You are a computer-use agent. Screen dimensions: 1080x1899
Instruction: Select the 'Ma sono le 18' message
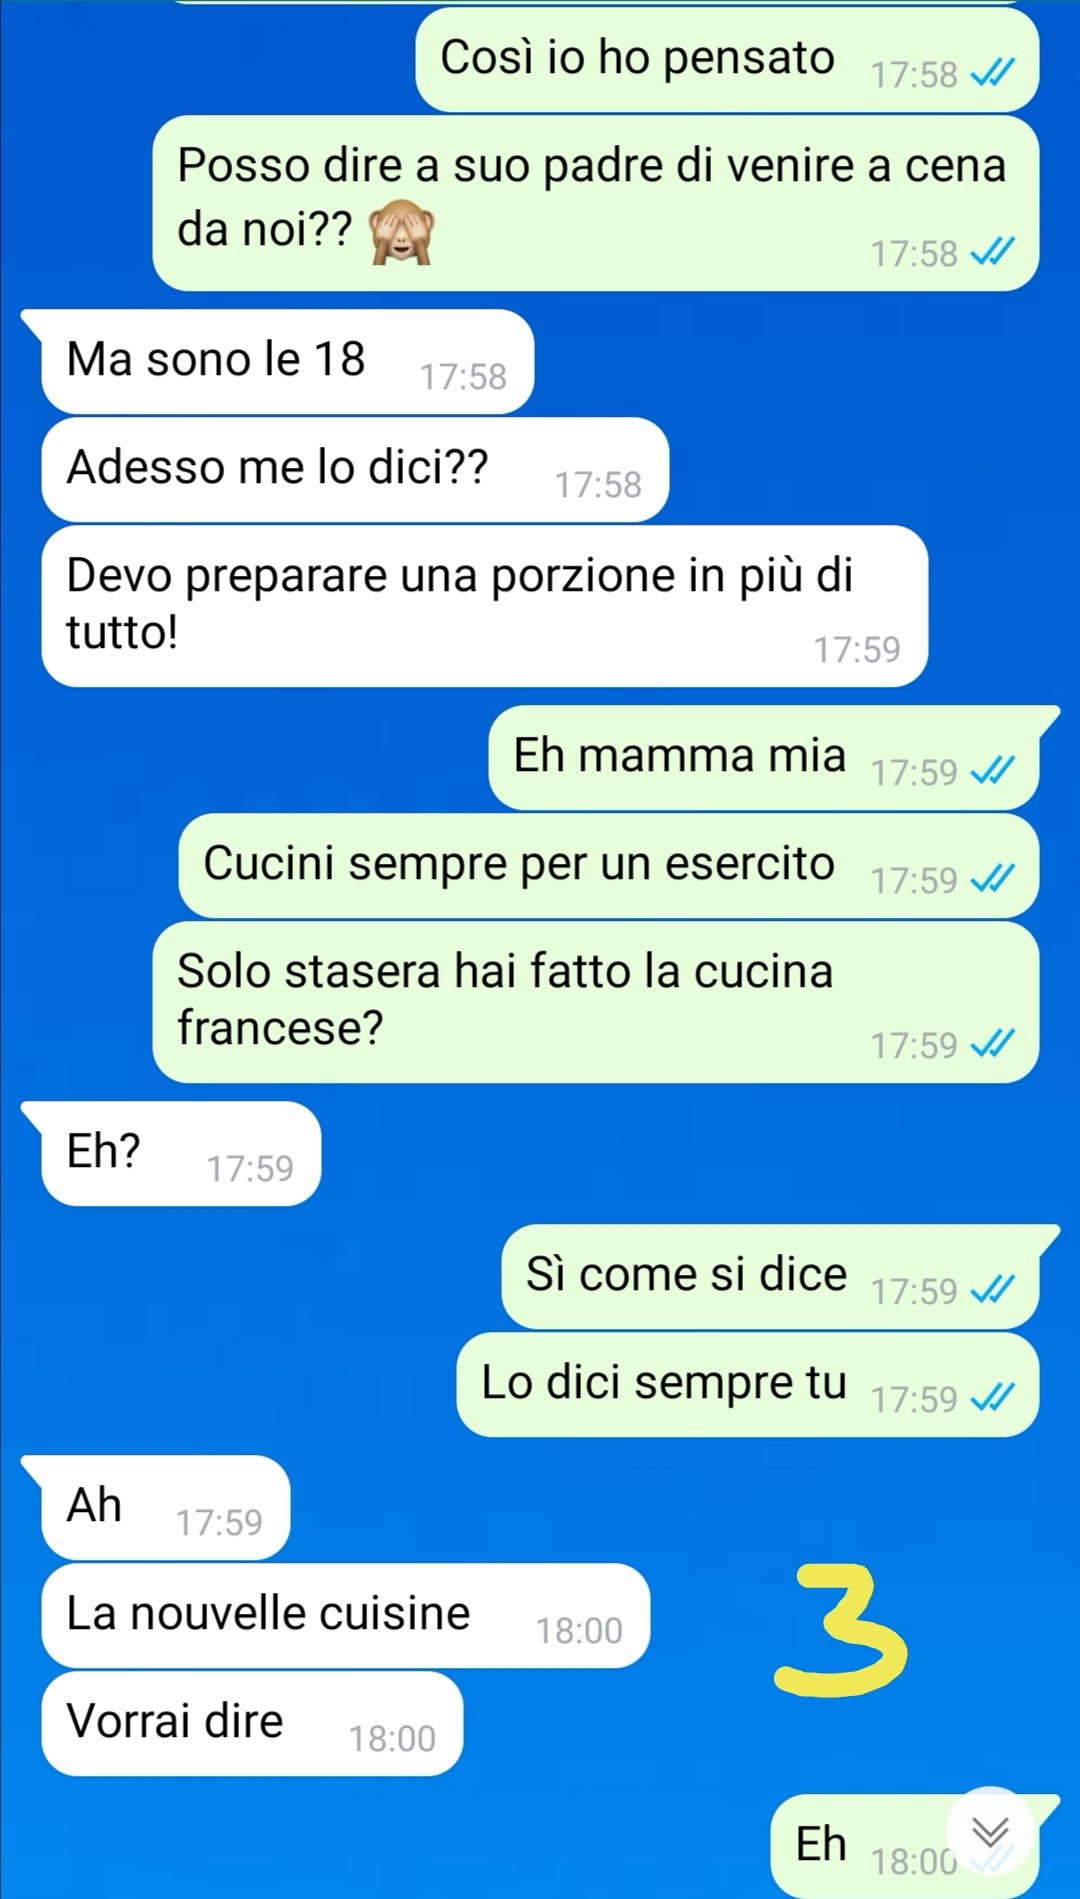[286, 362]
